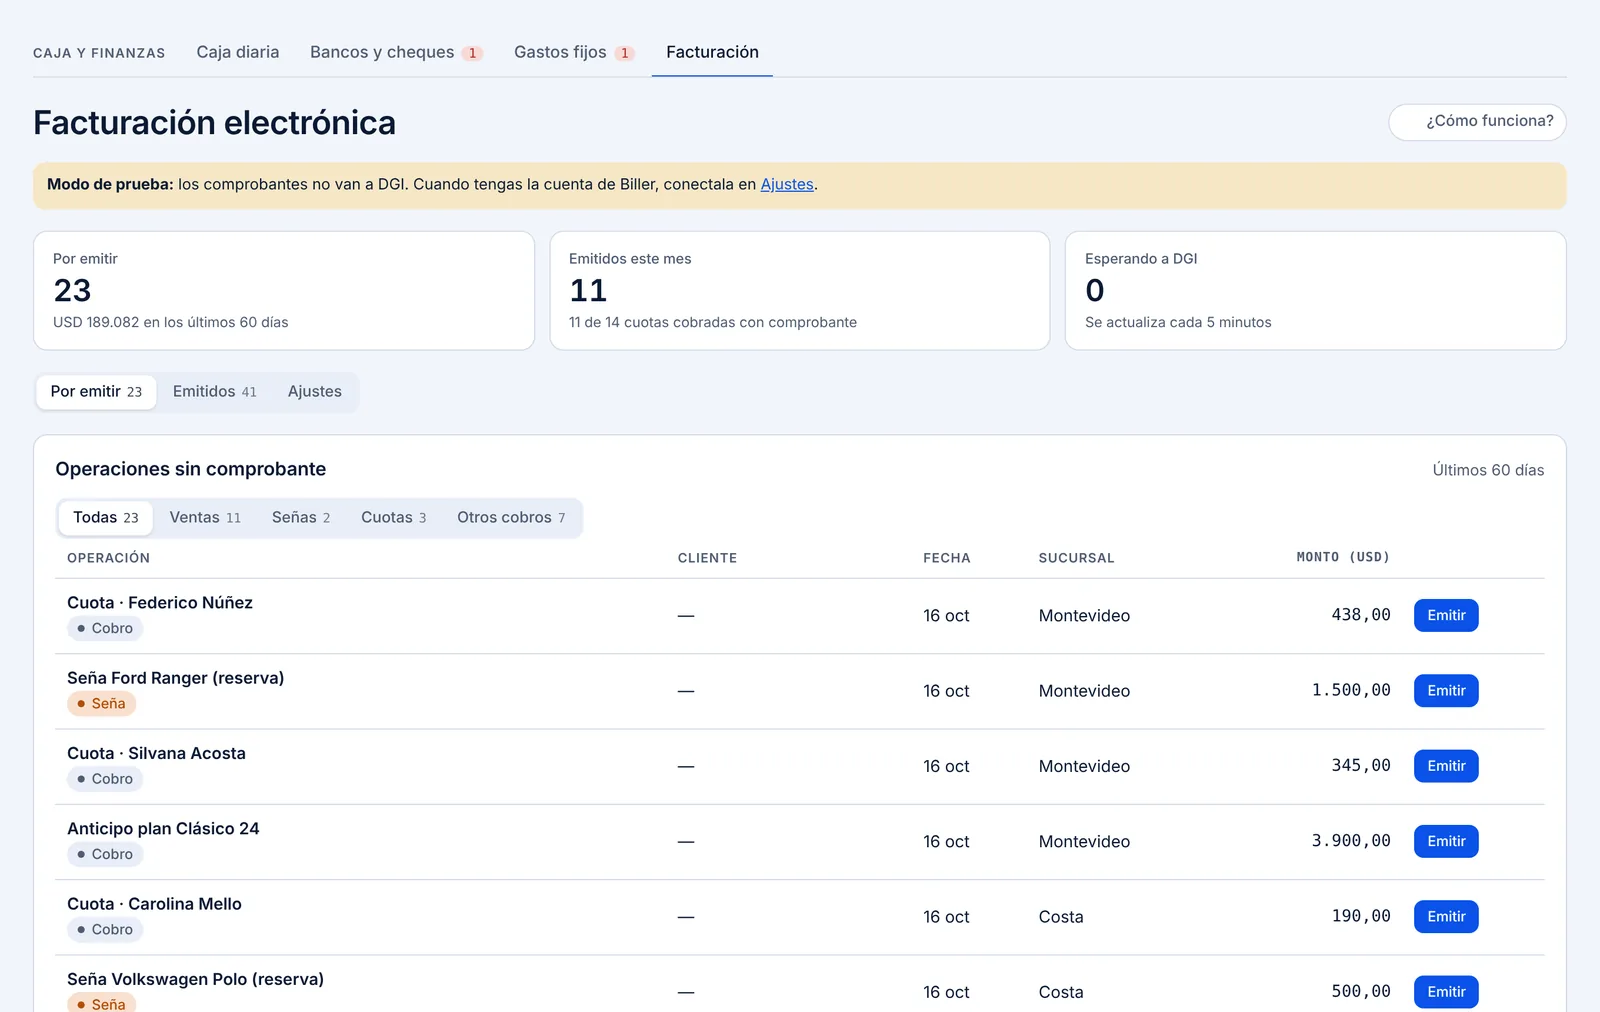Viewport: 1600px width, 1012px height.
Task: Click the 'Seña Ford Ranger (reserva)' operation name
Action: click(x=175, y=678)
